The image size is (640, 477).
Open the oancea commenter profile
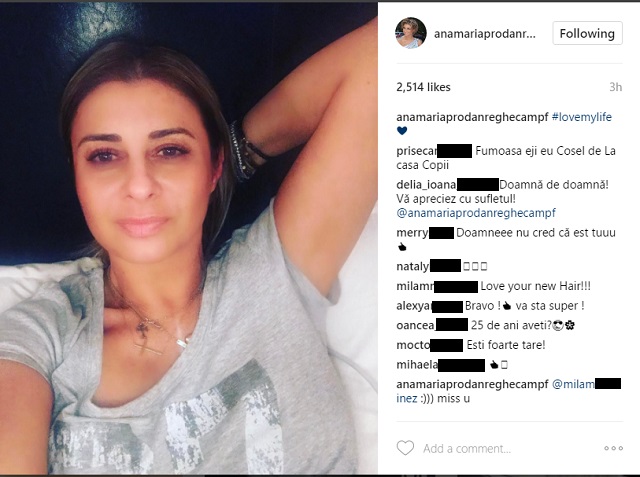tap(432, 325)
